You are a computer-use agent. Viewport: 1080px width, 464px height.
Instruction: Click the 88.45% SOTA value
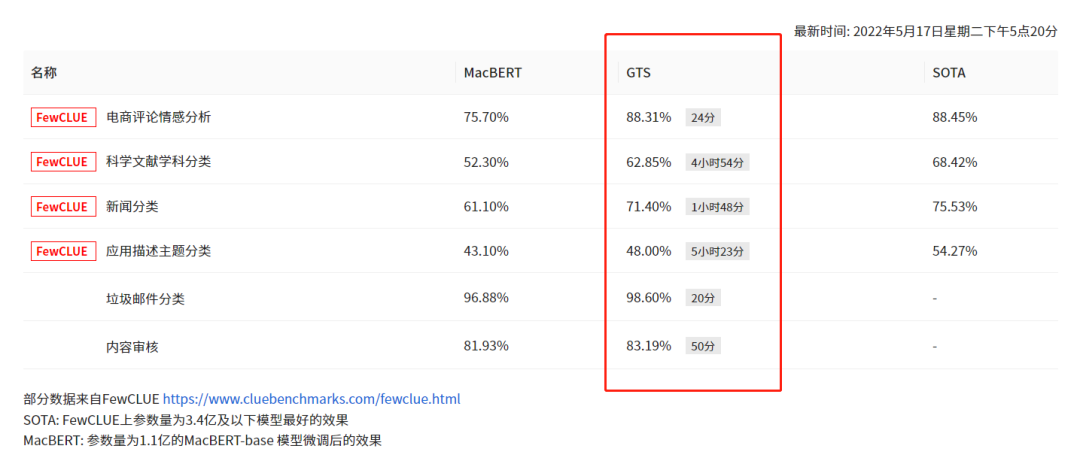click(955, 117)
